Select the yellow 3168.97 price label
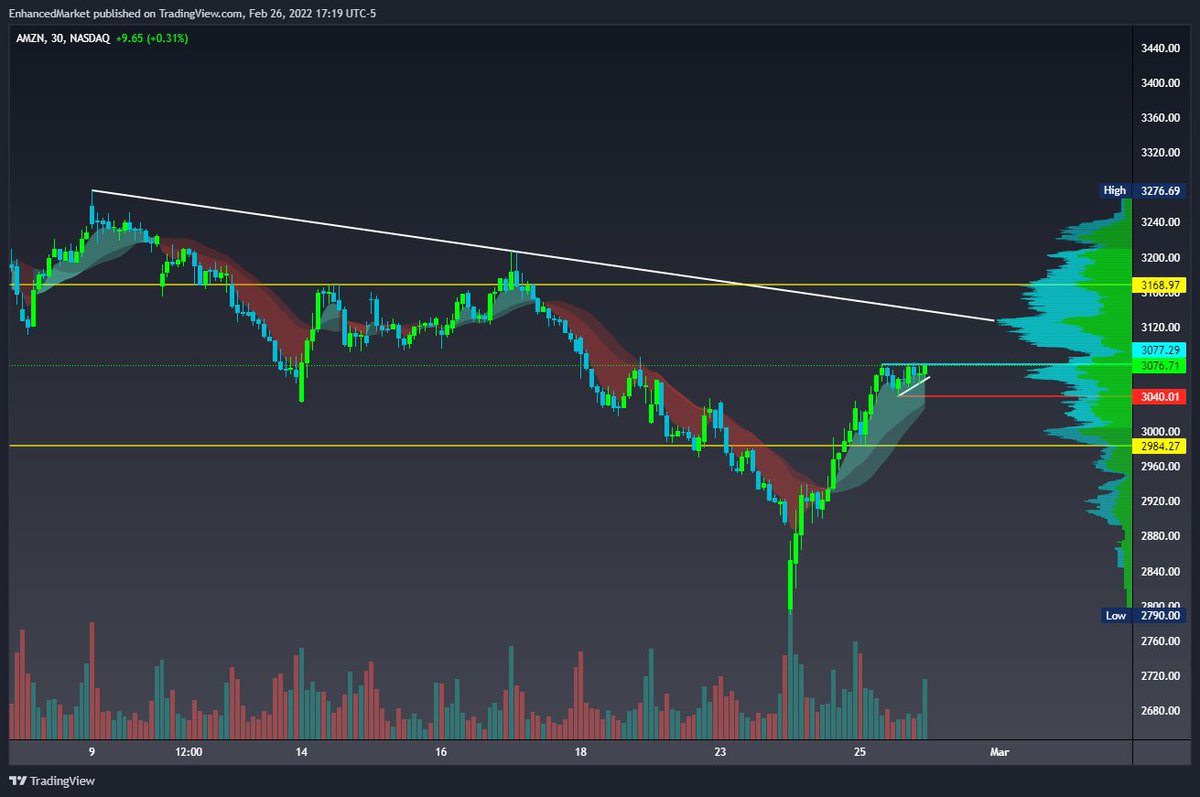1200x797 pixels. coord(1161,285)
